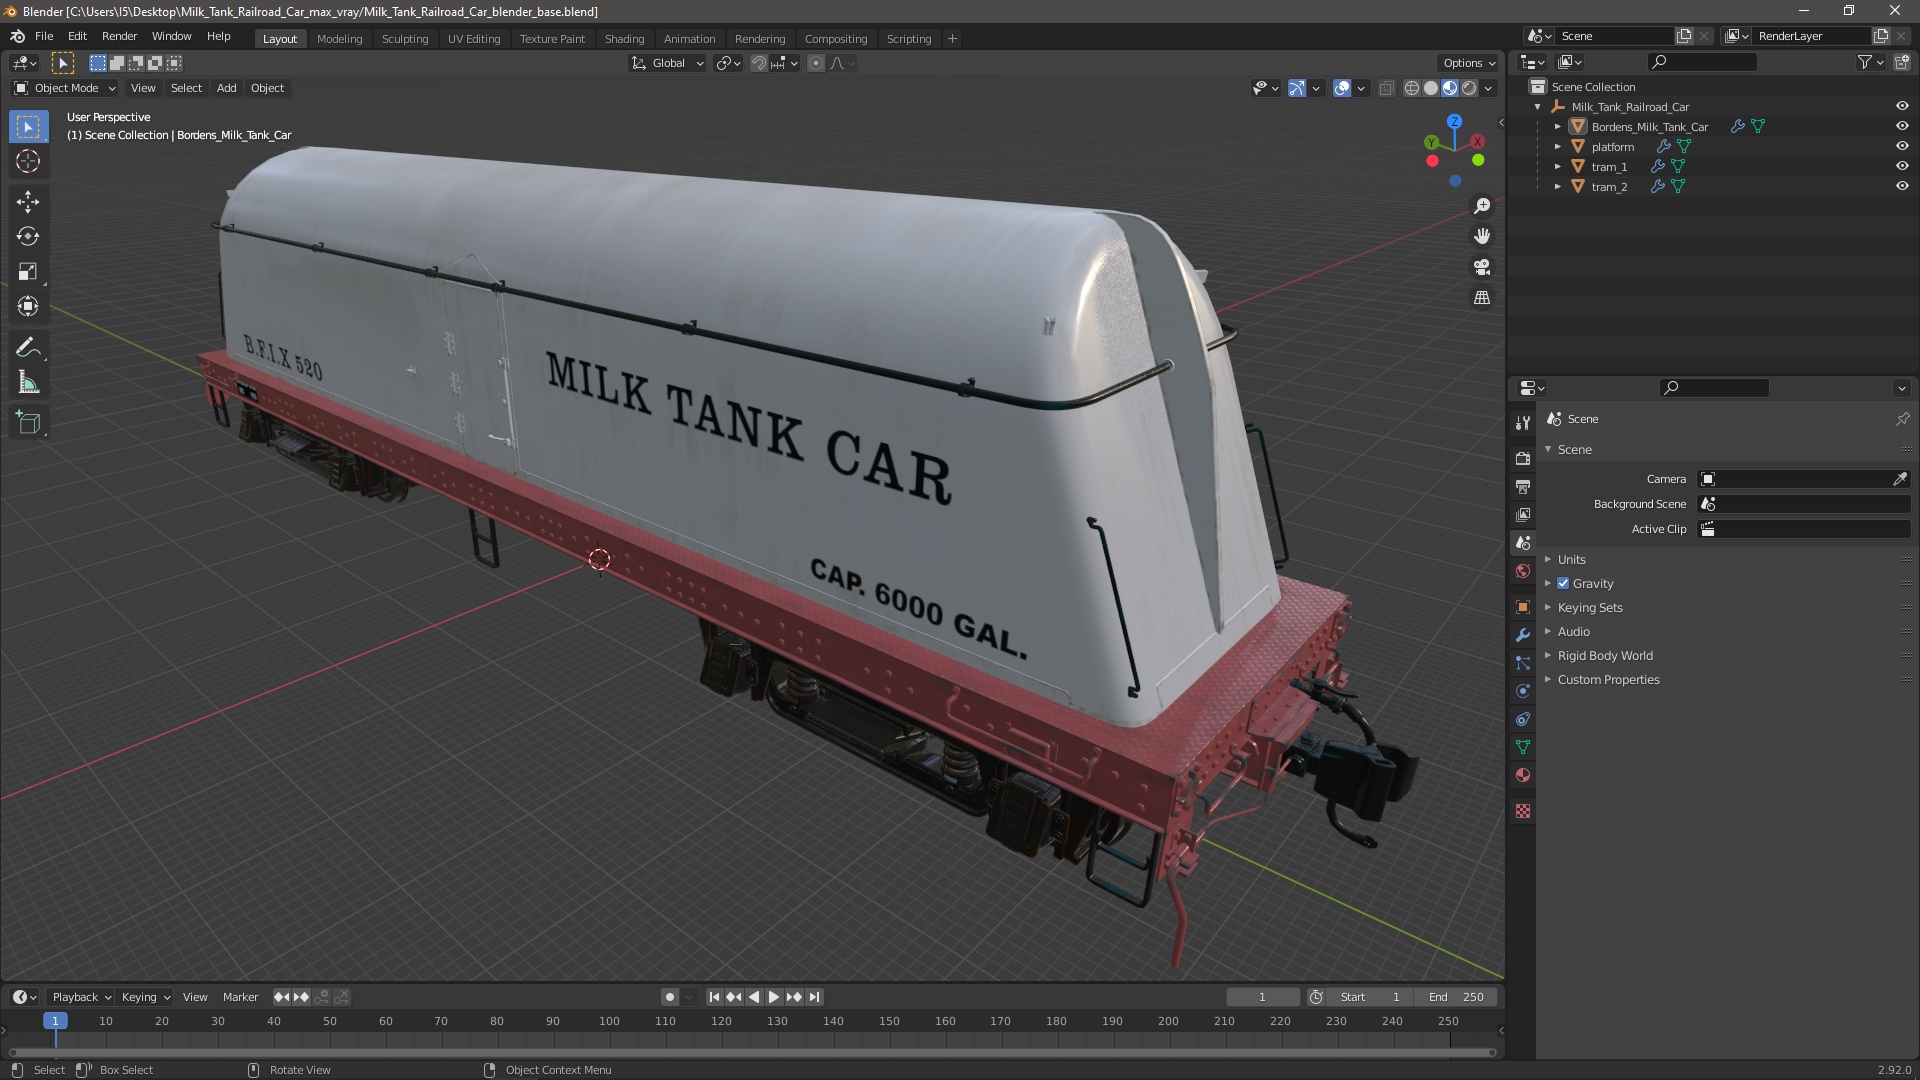Screen dimensions: 1920x1080
Task: Open the Render properties tab
Action: 1523,458
